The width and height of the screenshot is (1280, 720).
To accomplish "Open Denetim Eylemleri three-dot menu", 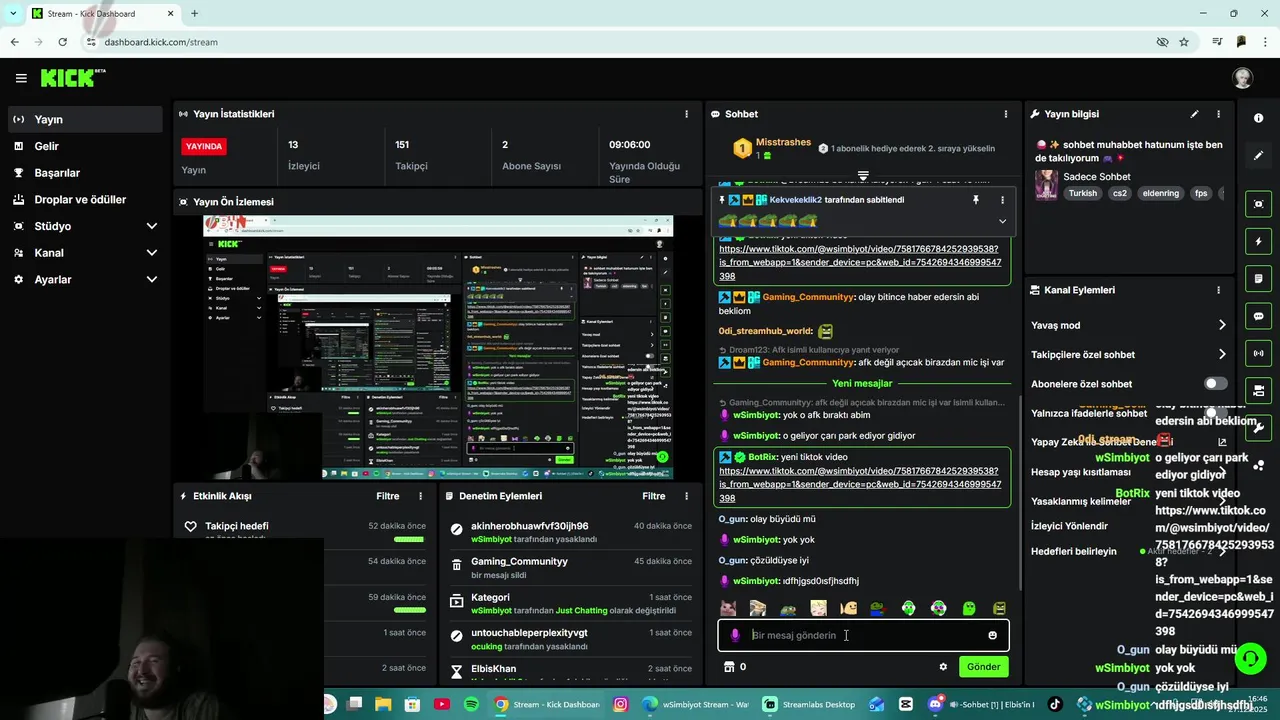I will pos(686,496).
